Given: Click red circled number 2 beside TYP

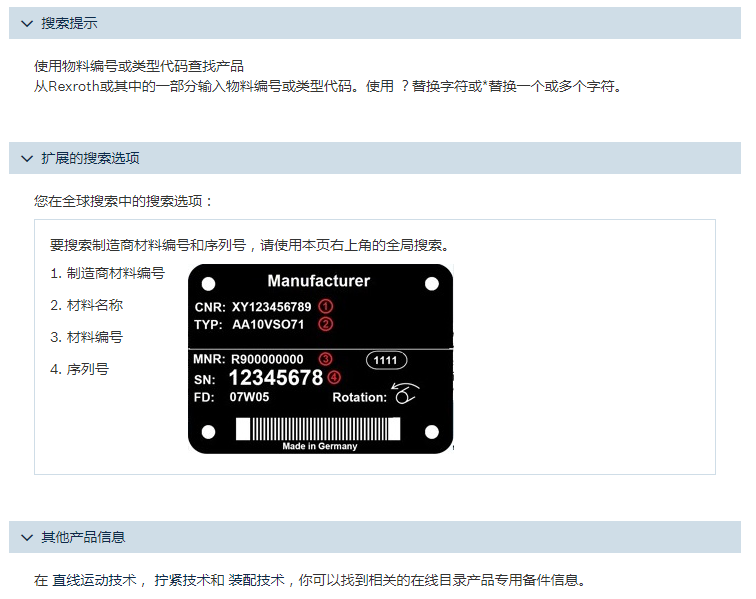Looking at the screenshot, I should tap(325, 324).
